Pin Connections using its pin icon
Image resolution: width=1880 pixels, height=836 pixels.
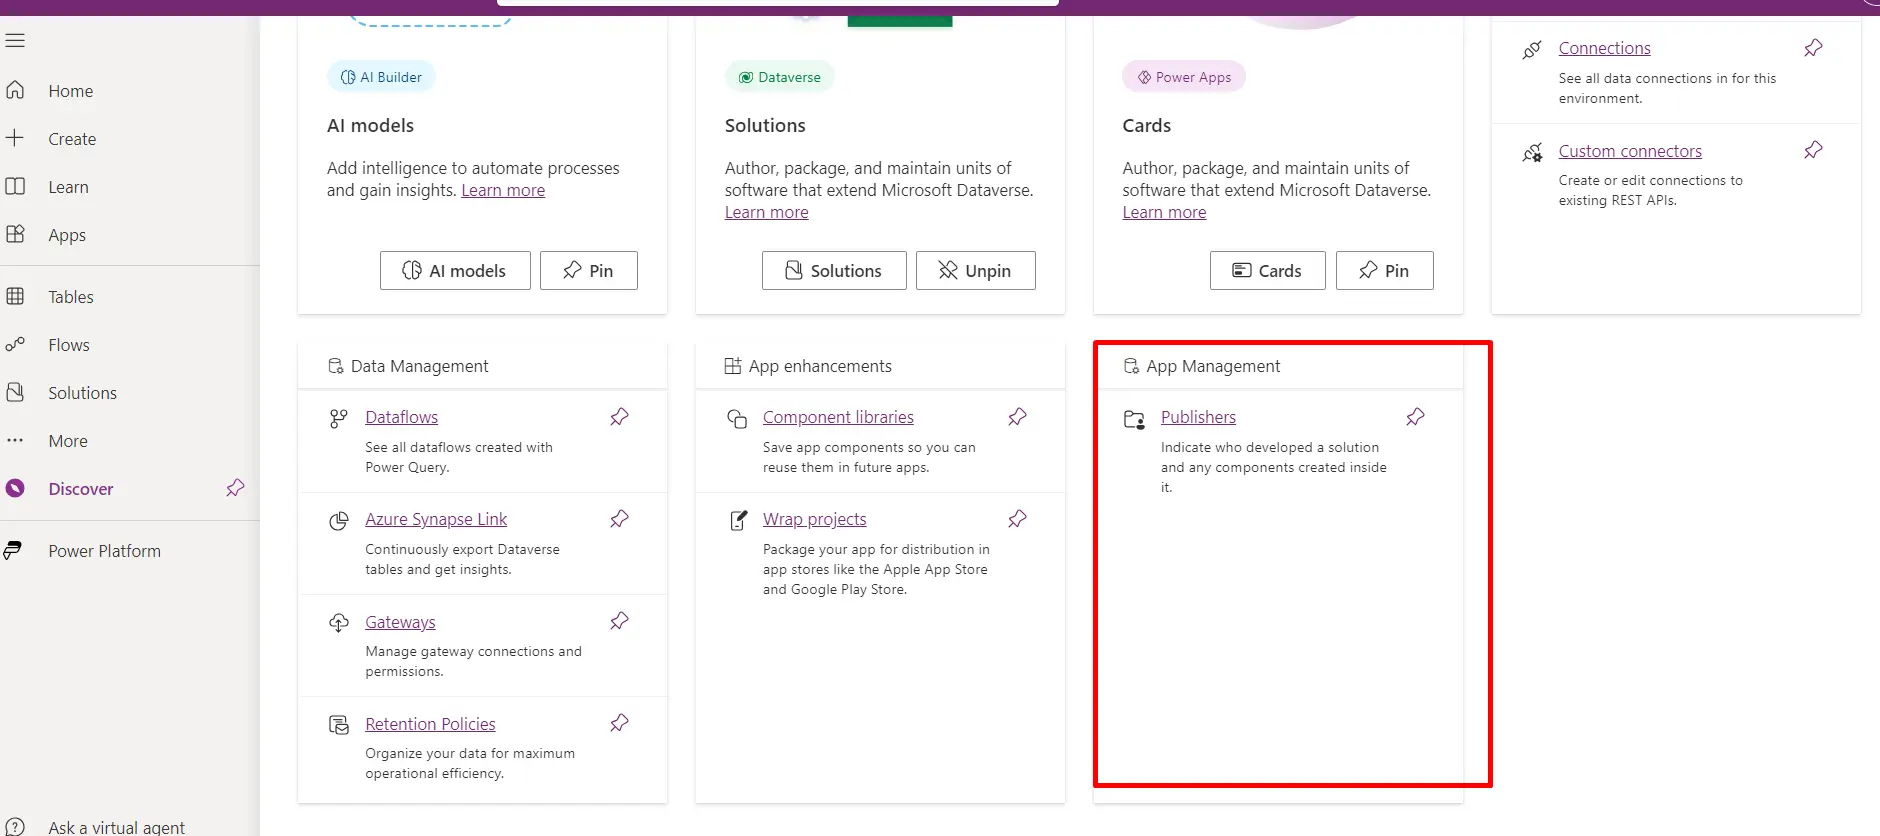tap(1813, 48)
